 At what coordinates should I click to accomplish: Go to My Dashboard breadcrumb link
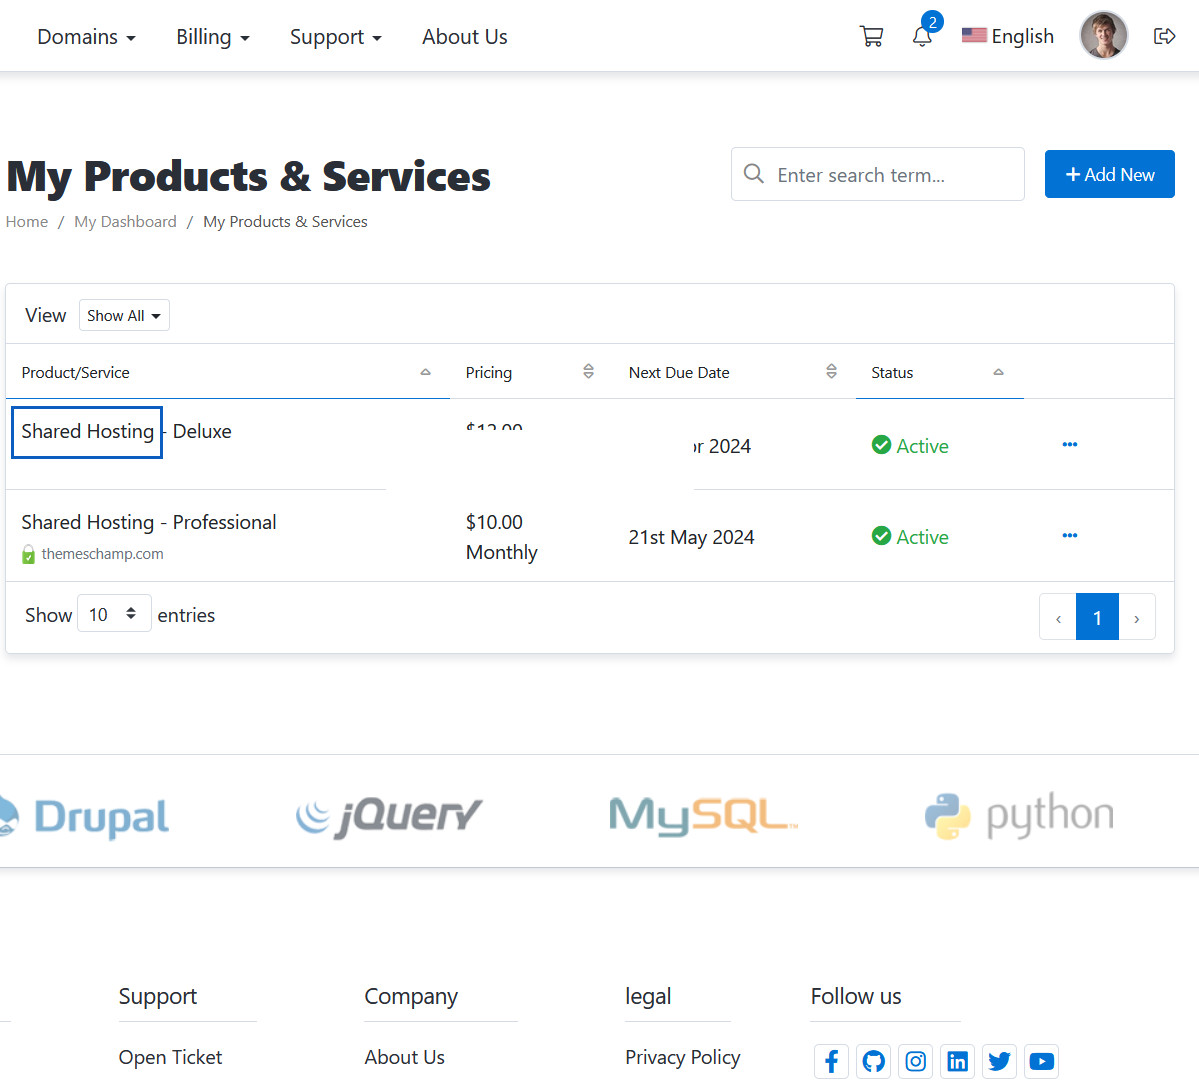point(125,222)
